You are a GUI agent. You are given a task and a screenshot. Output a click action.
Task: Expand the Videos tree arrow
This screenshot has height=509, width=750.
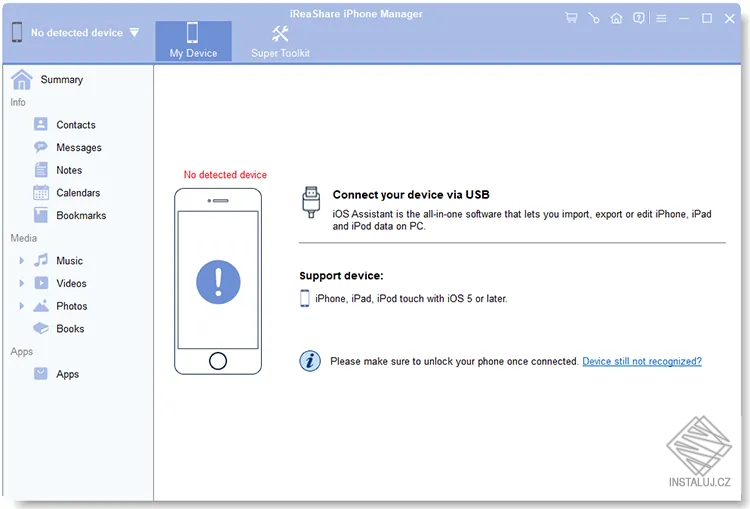[x=22, y=283]
